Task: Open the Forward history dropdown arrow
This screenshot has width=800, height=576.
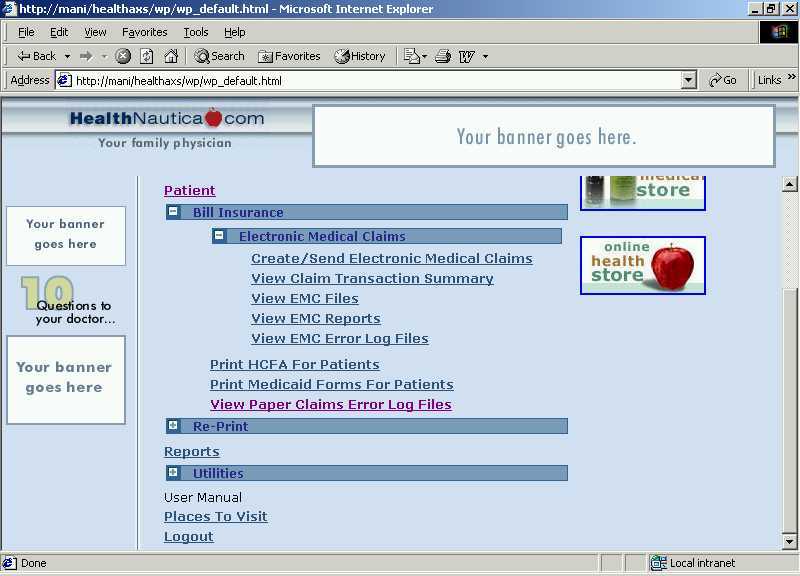Action: coord(104,56)
